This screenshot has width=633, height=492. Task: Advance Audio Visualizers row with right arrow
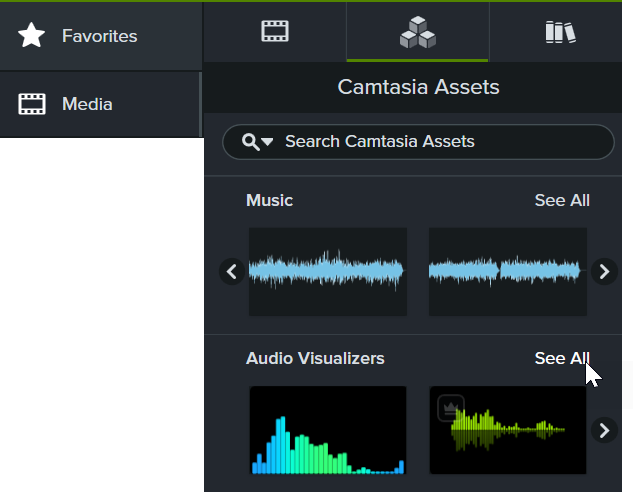tap(604, 430)
